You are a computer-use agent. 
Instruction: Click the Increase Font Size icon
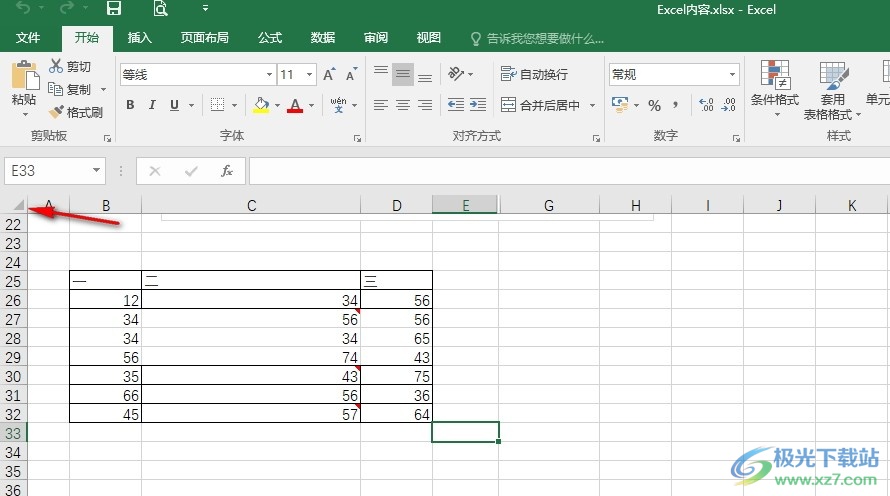329,75
